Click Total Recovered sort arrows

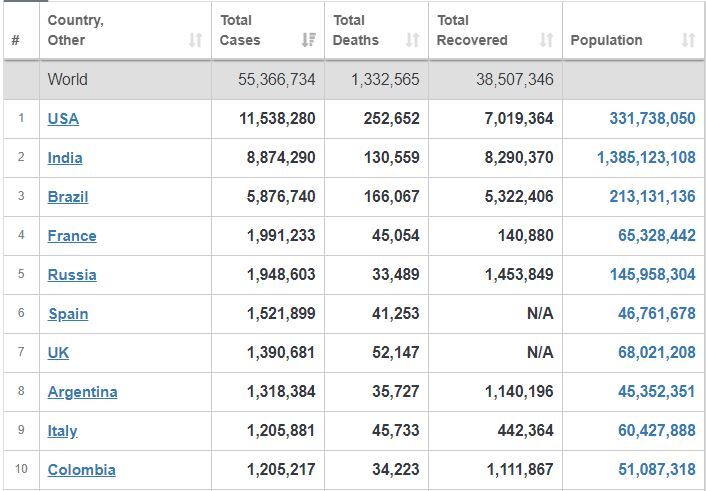point(546,40)
